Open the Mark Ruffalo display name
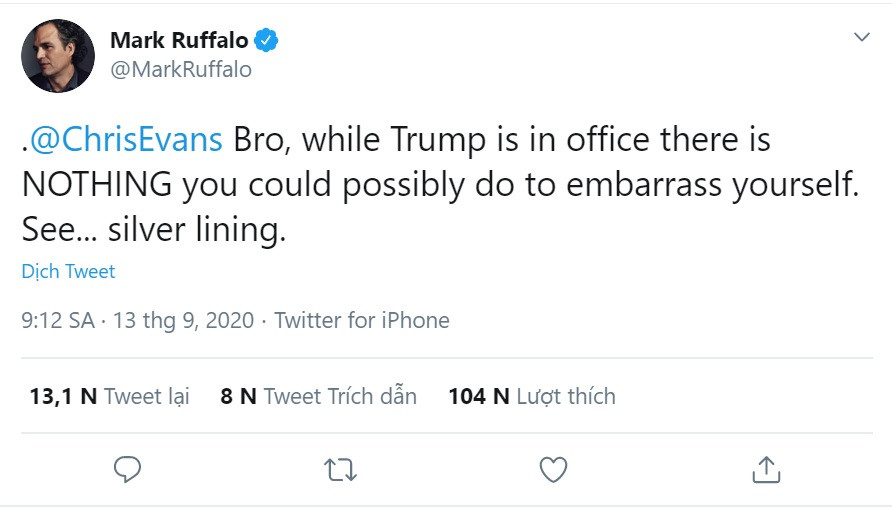The height and width of the screenshot is (509, 892). (x=179, y=40)
